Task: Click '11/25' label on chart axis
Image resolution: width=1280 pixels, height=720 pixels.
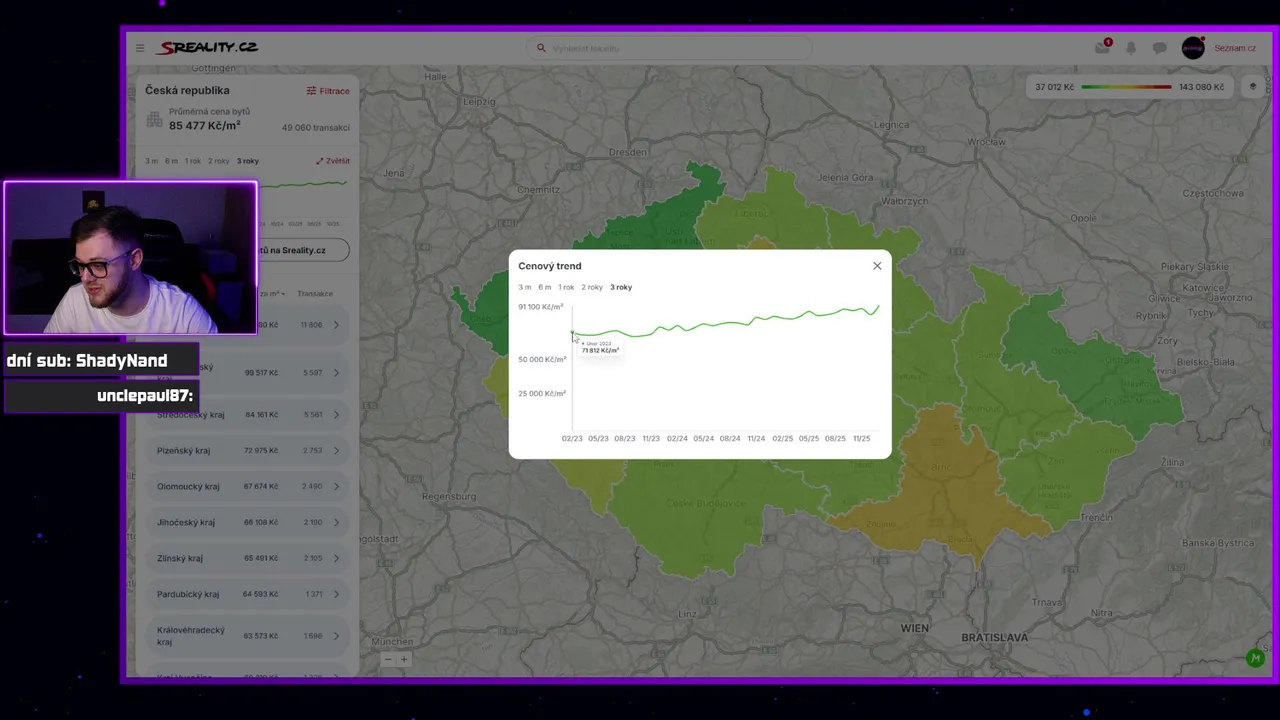Action: coord(861,438)
